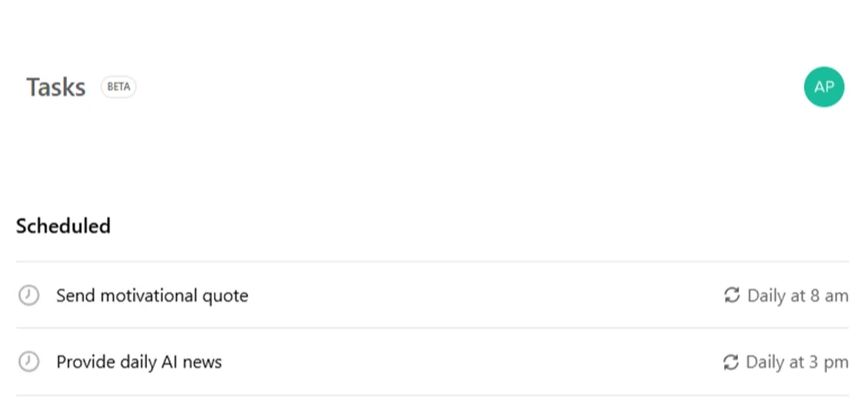Click blank space in Send motivational quote row
The height and width of the screenshot is (410, 861).
[x=480, y=295]
